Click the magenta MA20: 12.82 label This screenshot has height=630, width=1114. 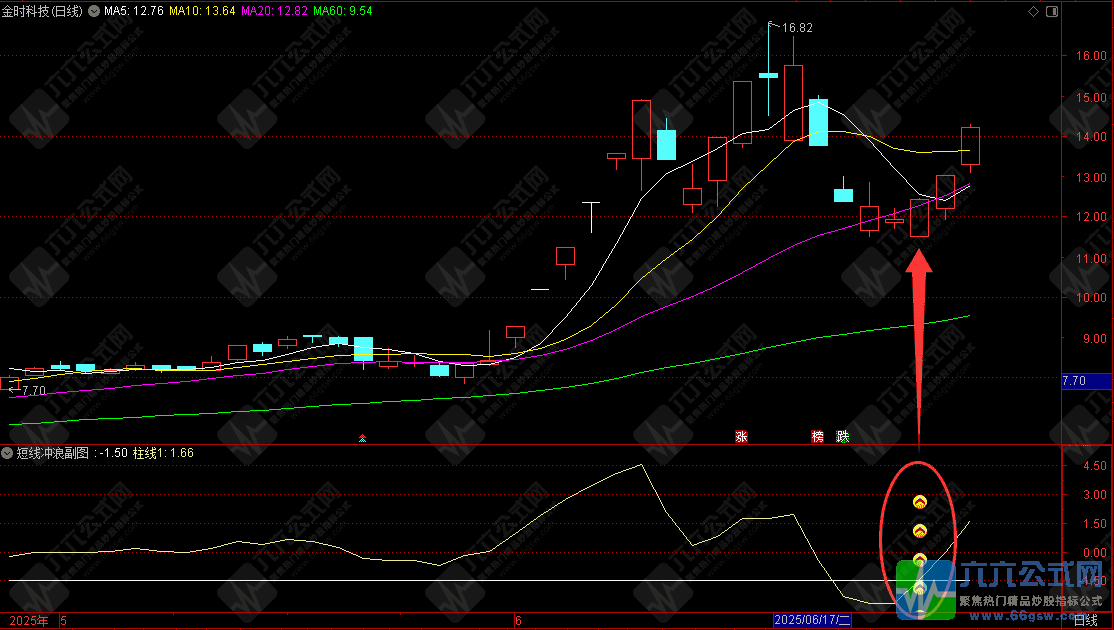[x=275, y=11]
